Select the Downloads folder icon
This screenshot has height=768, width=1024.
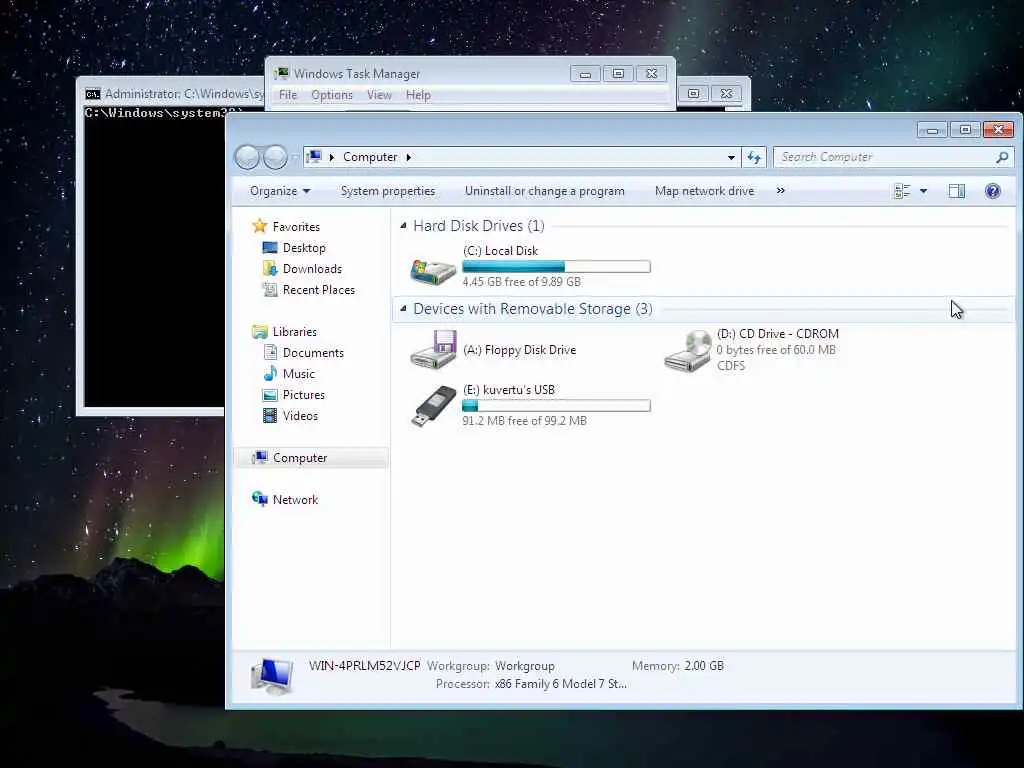(x=270, y=268)
